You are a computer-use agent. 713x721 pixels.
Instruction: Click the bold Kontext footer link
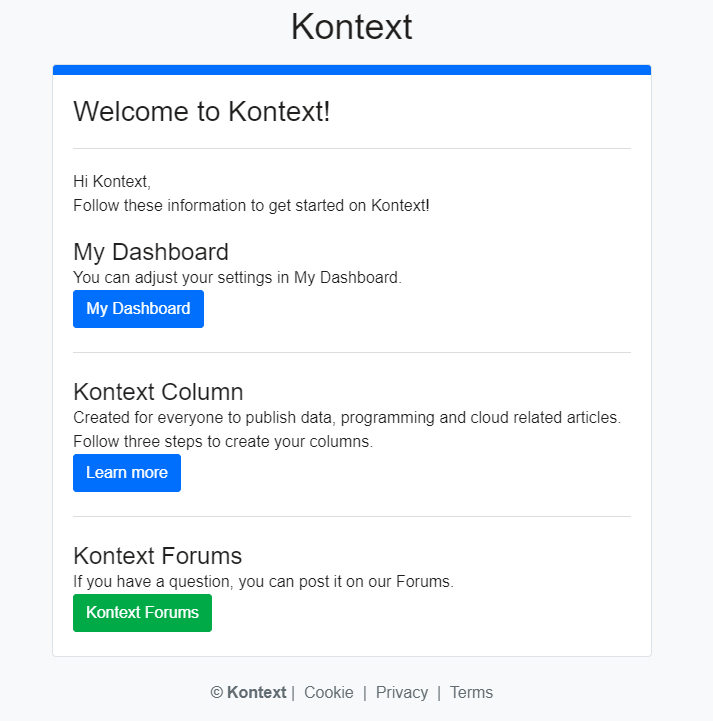point(257,692)
